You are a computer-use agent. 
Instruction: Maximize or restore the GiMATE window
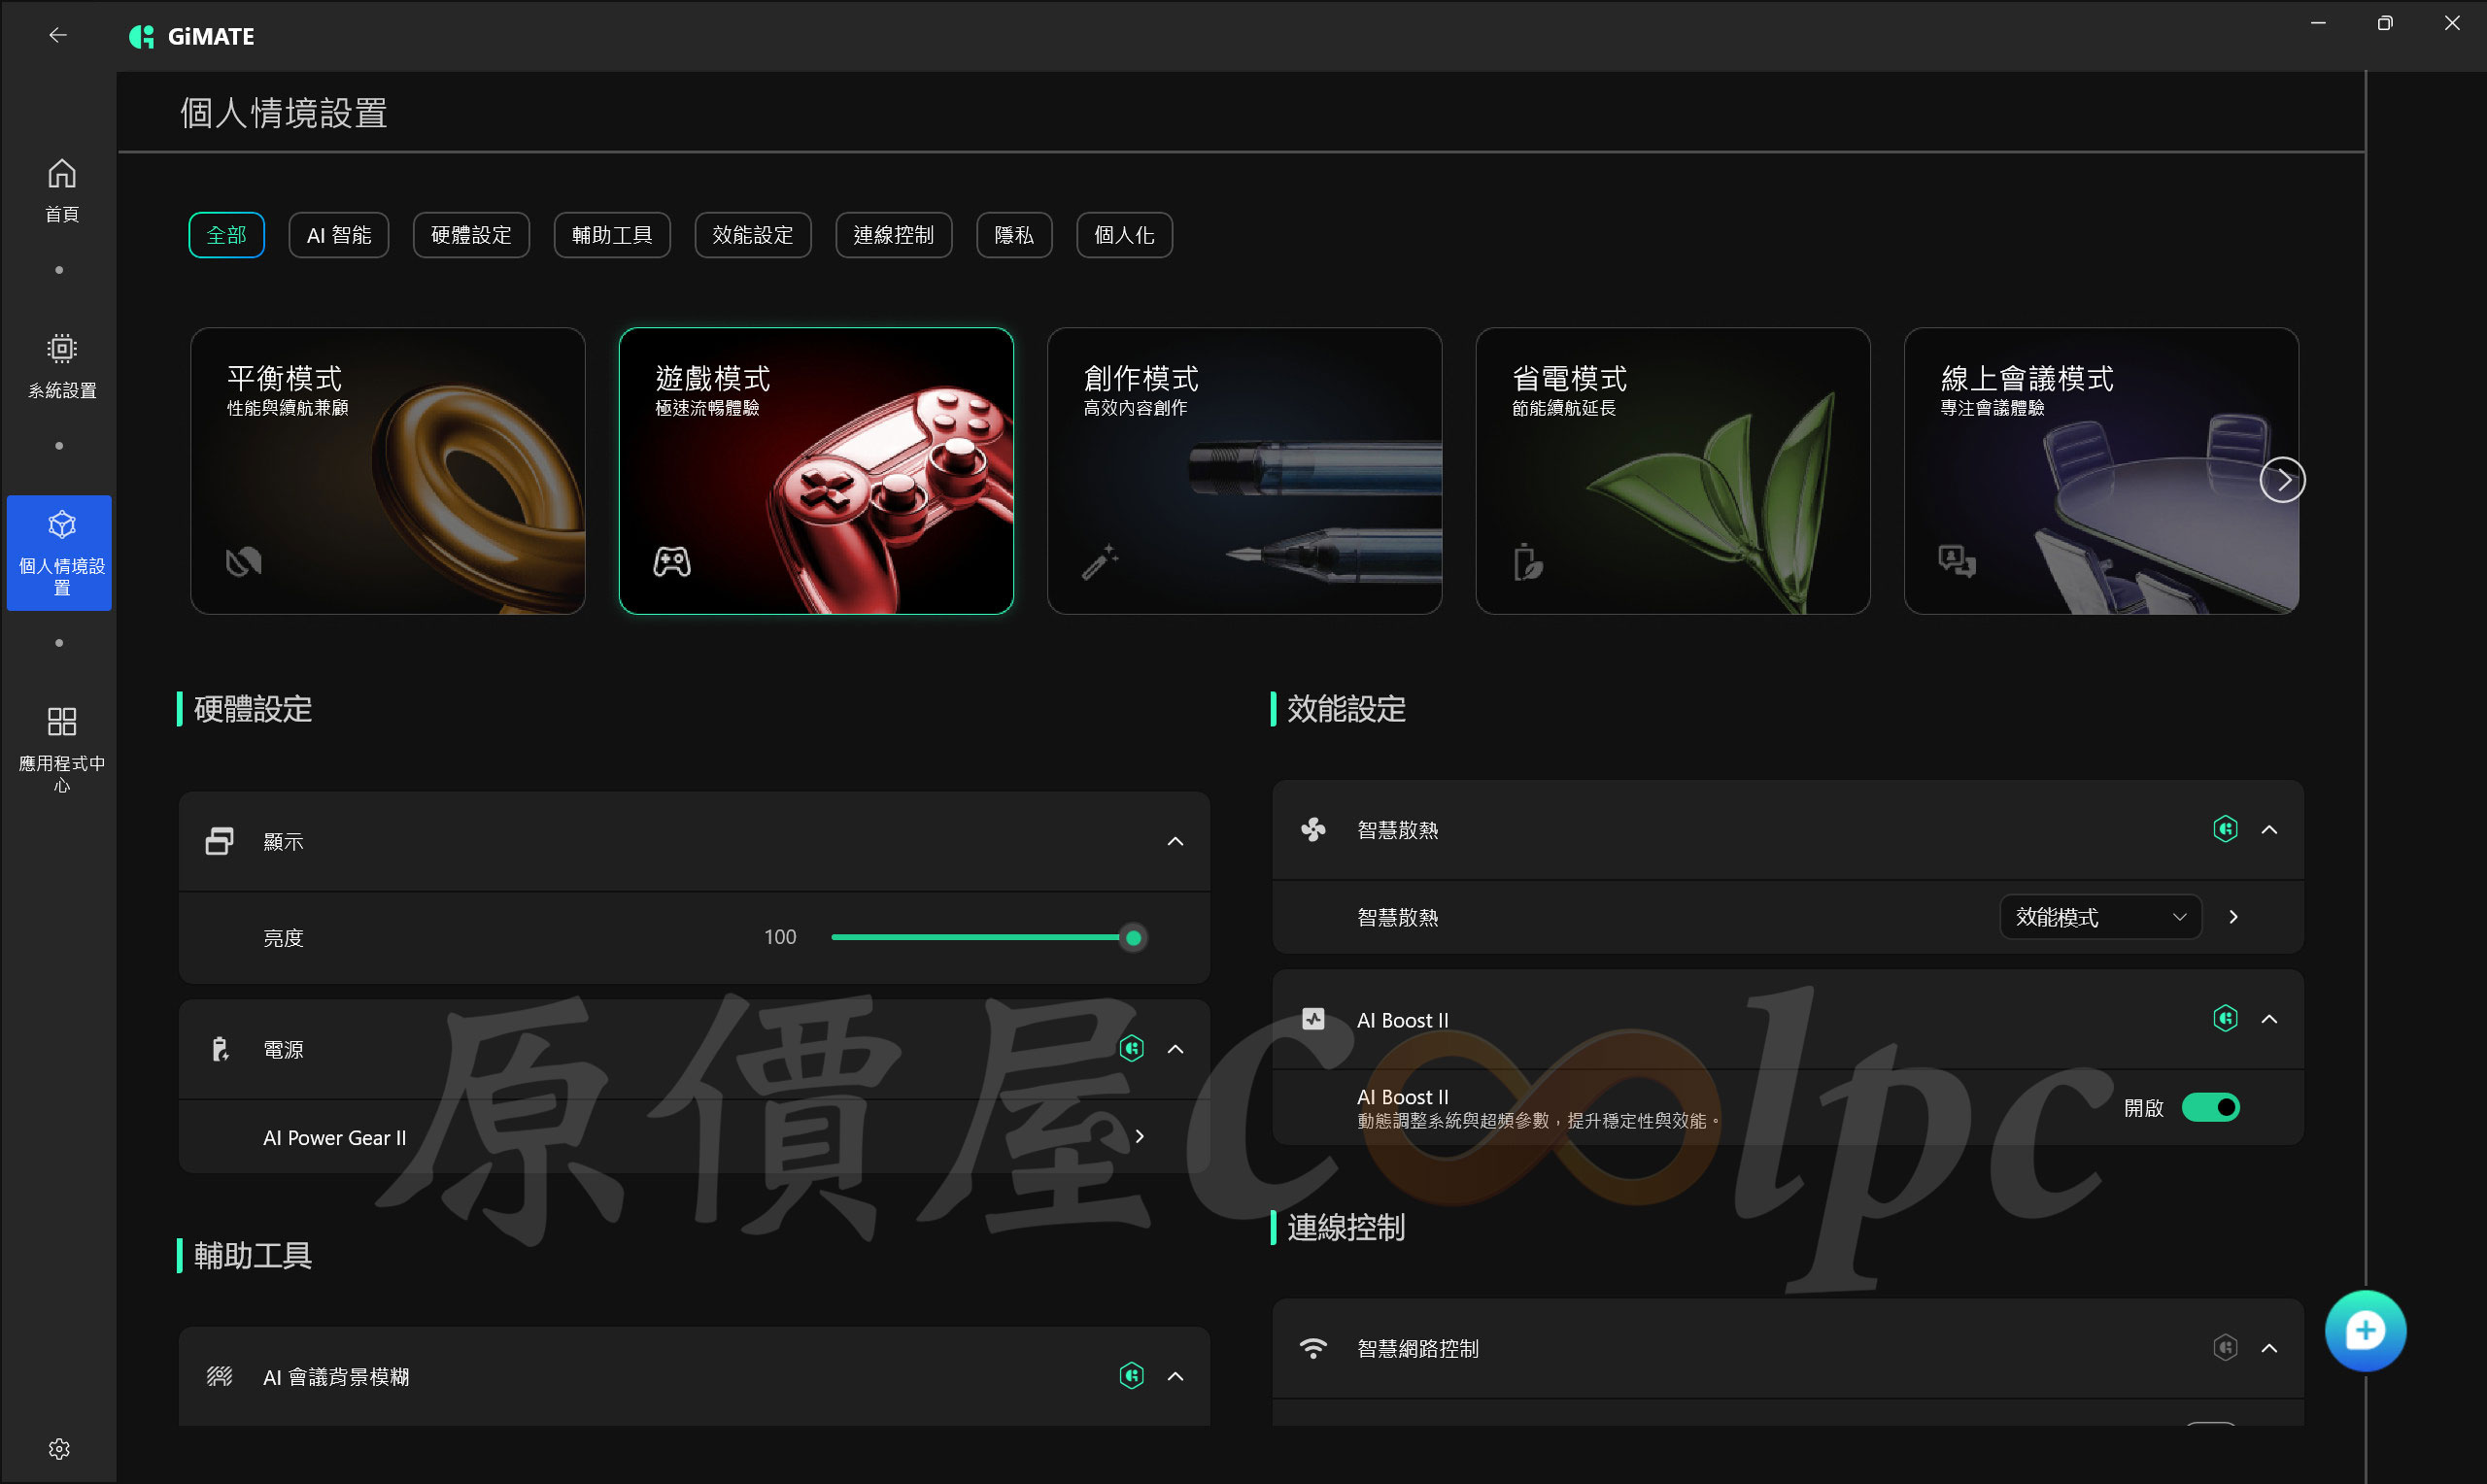click(2385, 23)
